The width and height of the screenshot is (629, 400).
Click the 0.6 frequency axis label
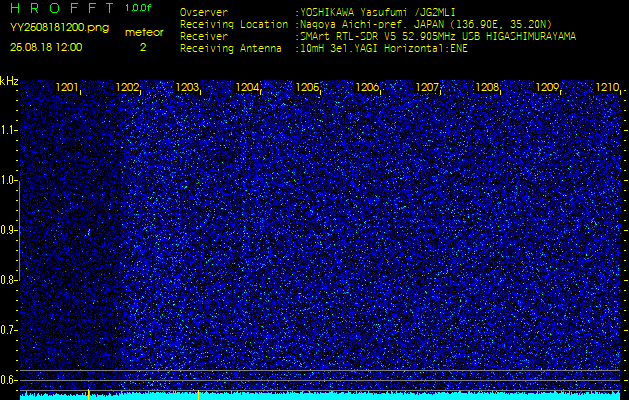click(x=8, y=380)
